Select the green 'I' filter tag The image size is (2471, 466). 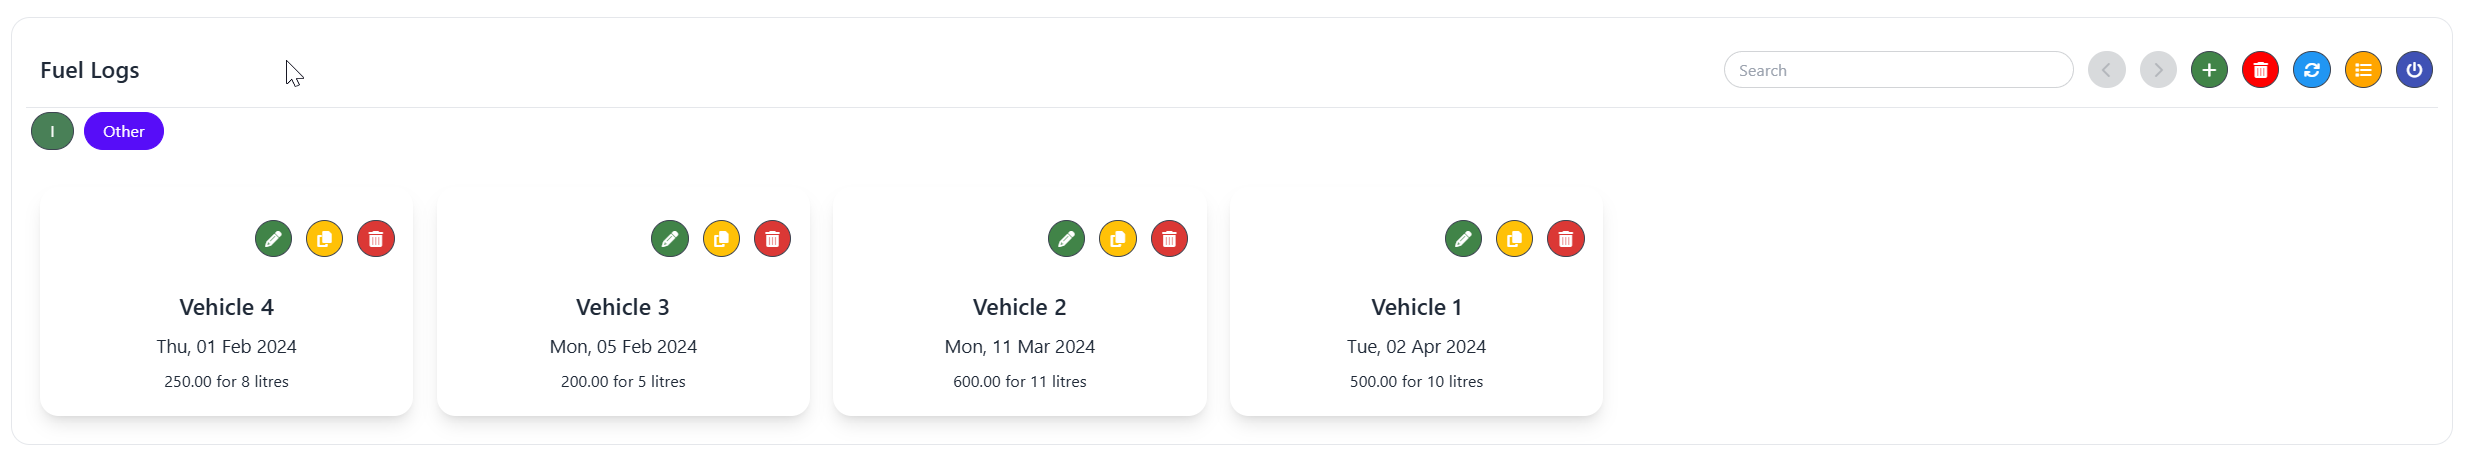point(52,131)
